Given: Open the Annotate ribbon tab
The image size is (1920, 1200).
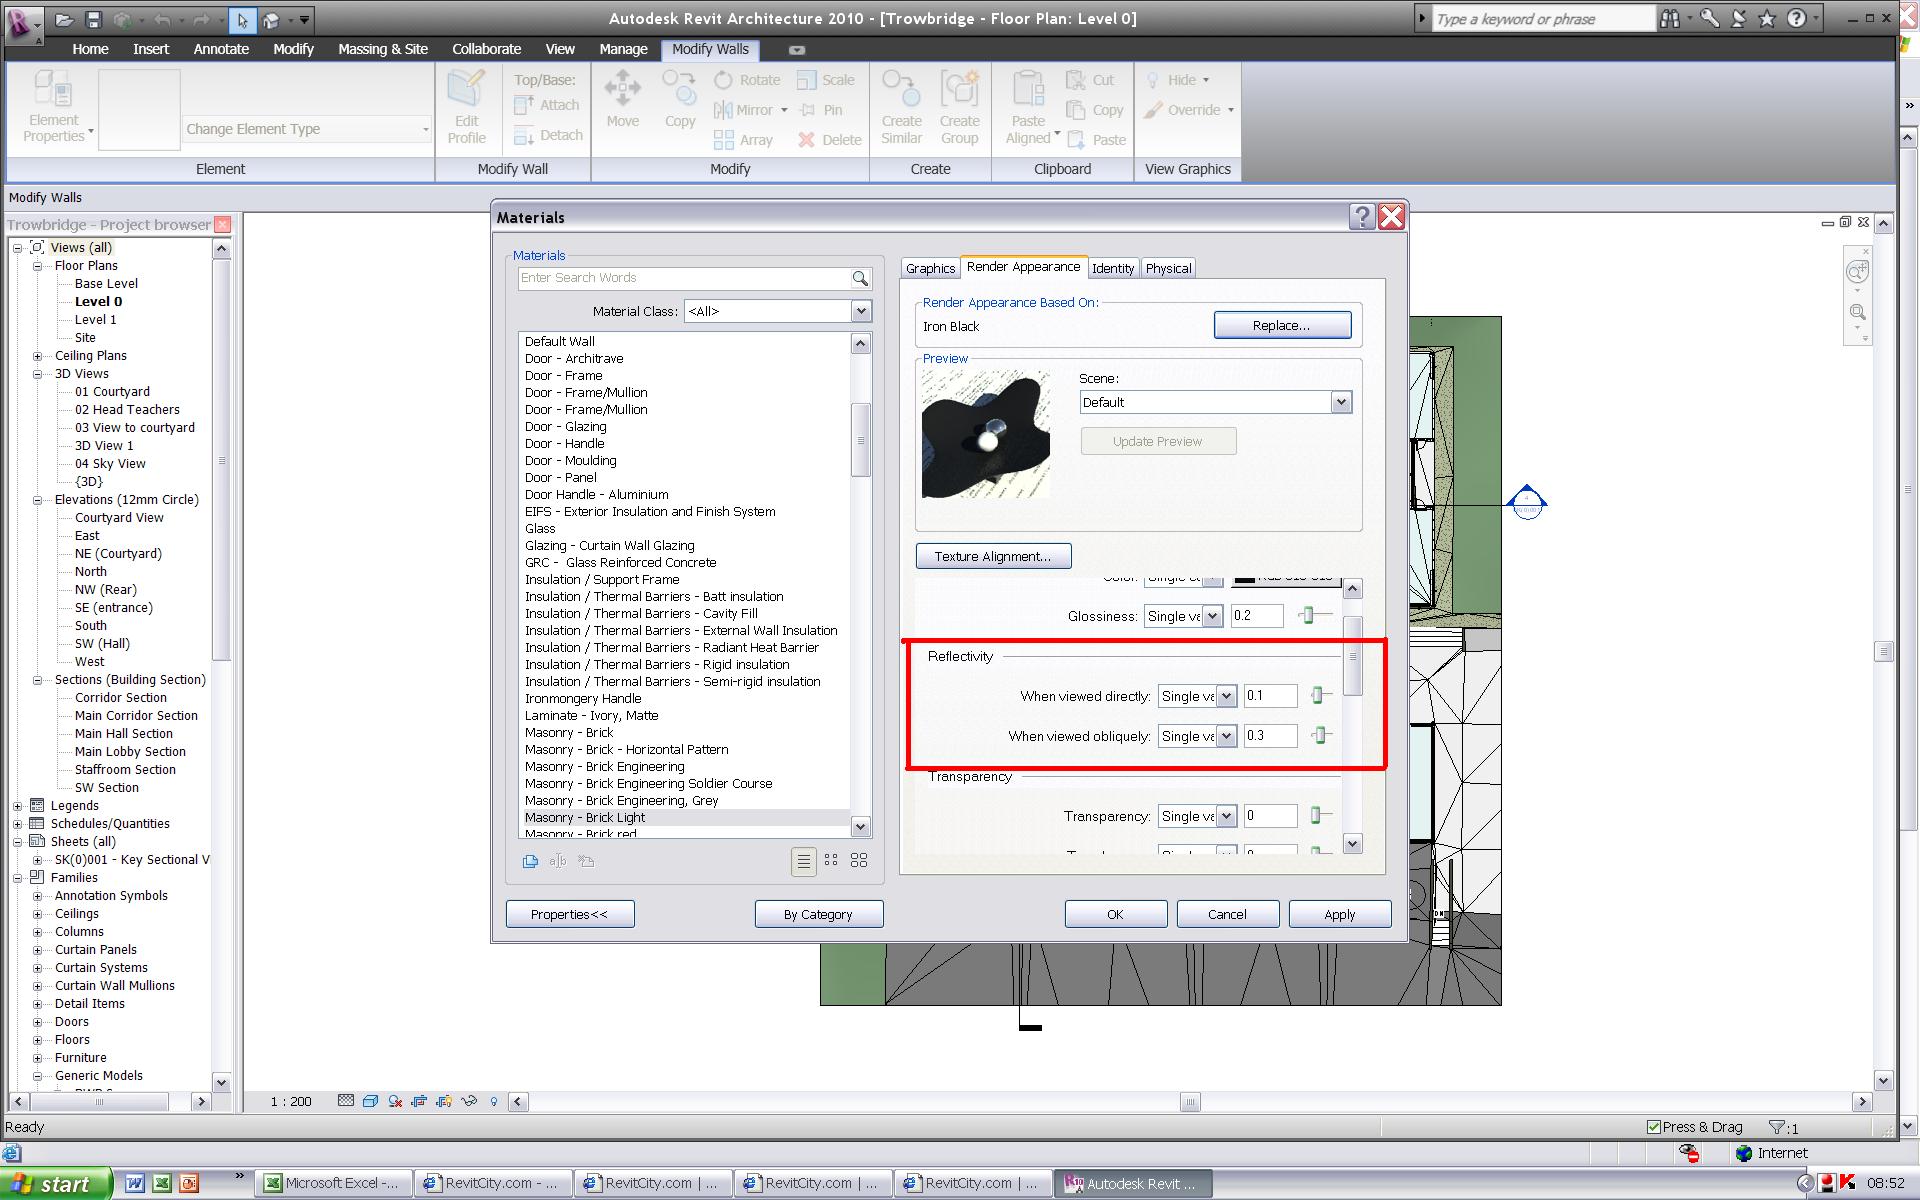Looking at the screenshot, I should 221,49.
